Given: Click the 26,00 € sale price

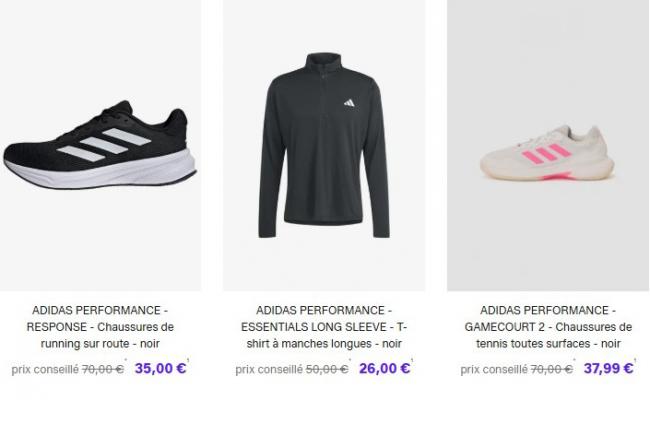Looking at the screenshot, I should coord(384,368).
